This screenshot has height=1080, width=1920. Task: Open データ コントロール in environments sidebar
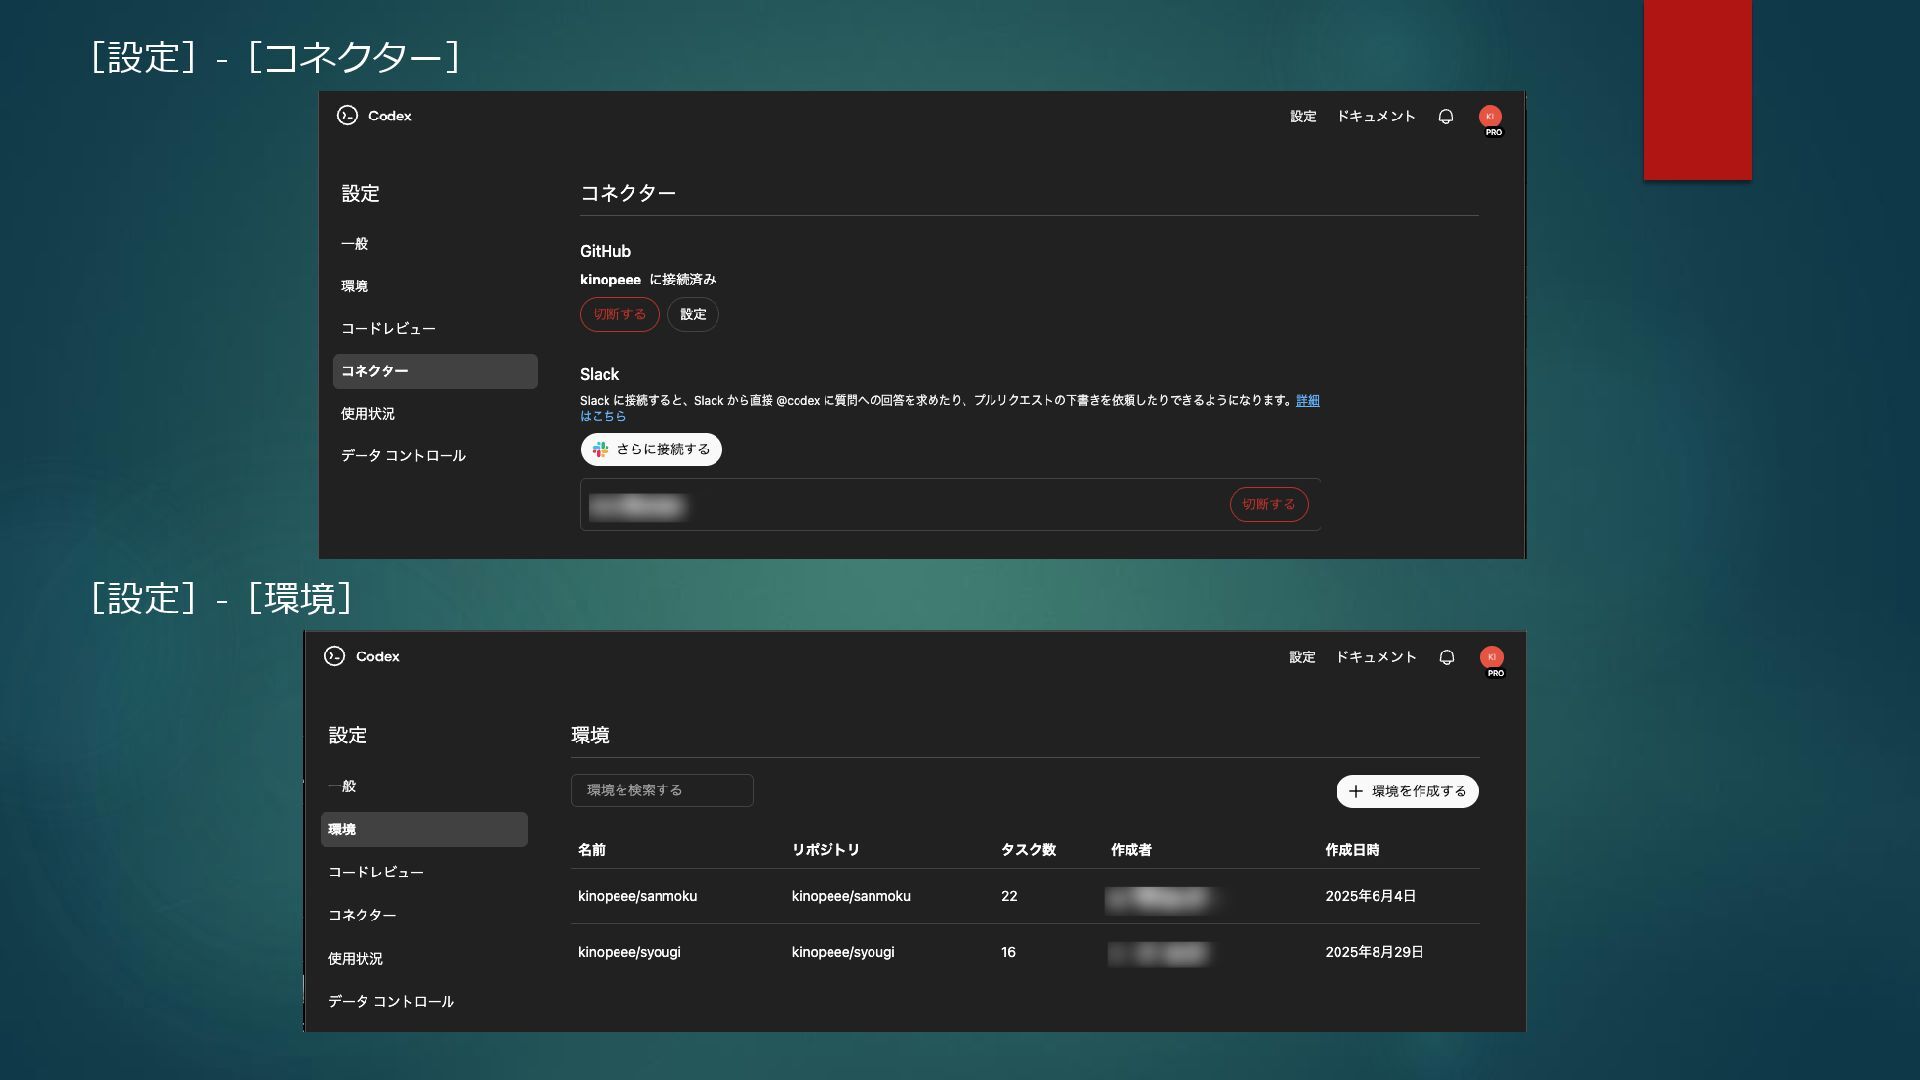[391, 1002]
